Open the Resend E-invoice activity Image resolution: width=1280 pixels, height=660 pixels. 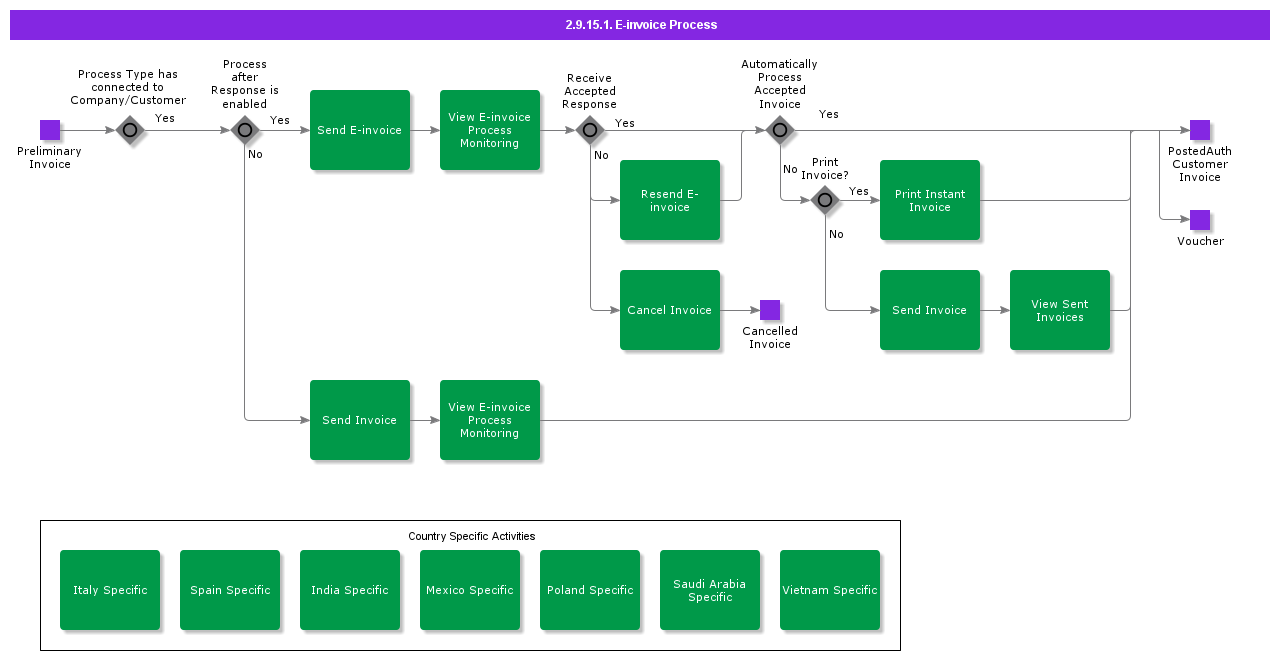[670, 200]
